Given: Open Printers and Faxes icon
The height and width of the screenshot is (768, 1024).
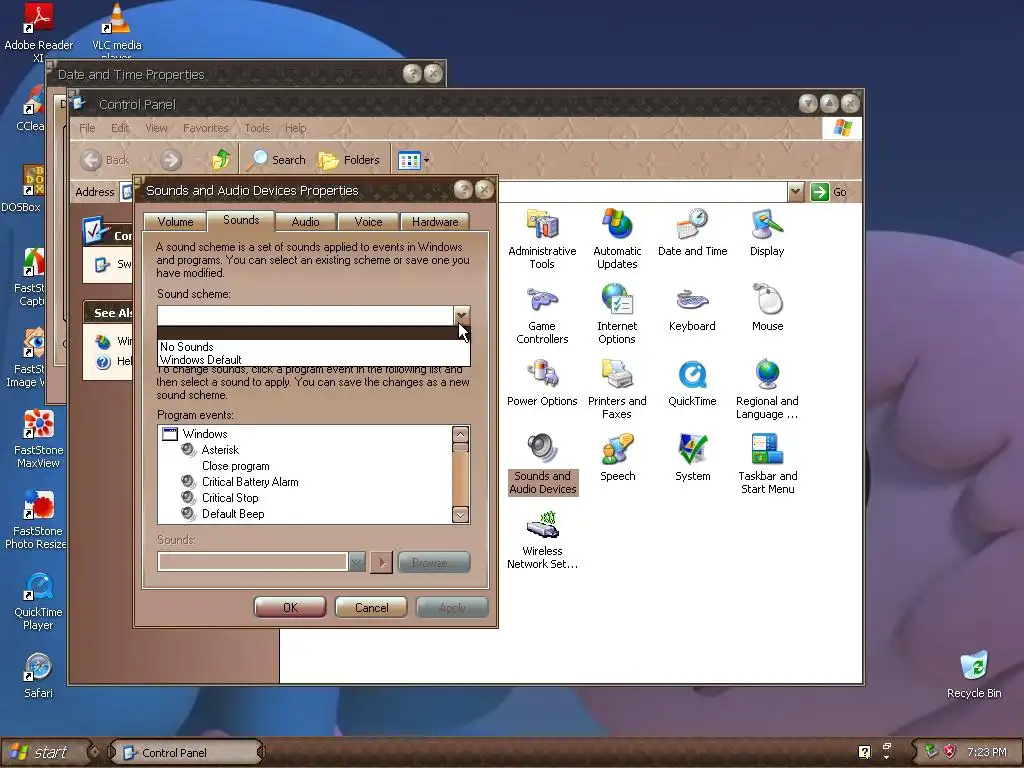Looking at the screenshot, I should point(617,389).
